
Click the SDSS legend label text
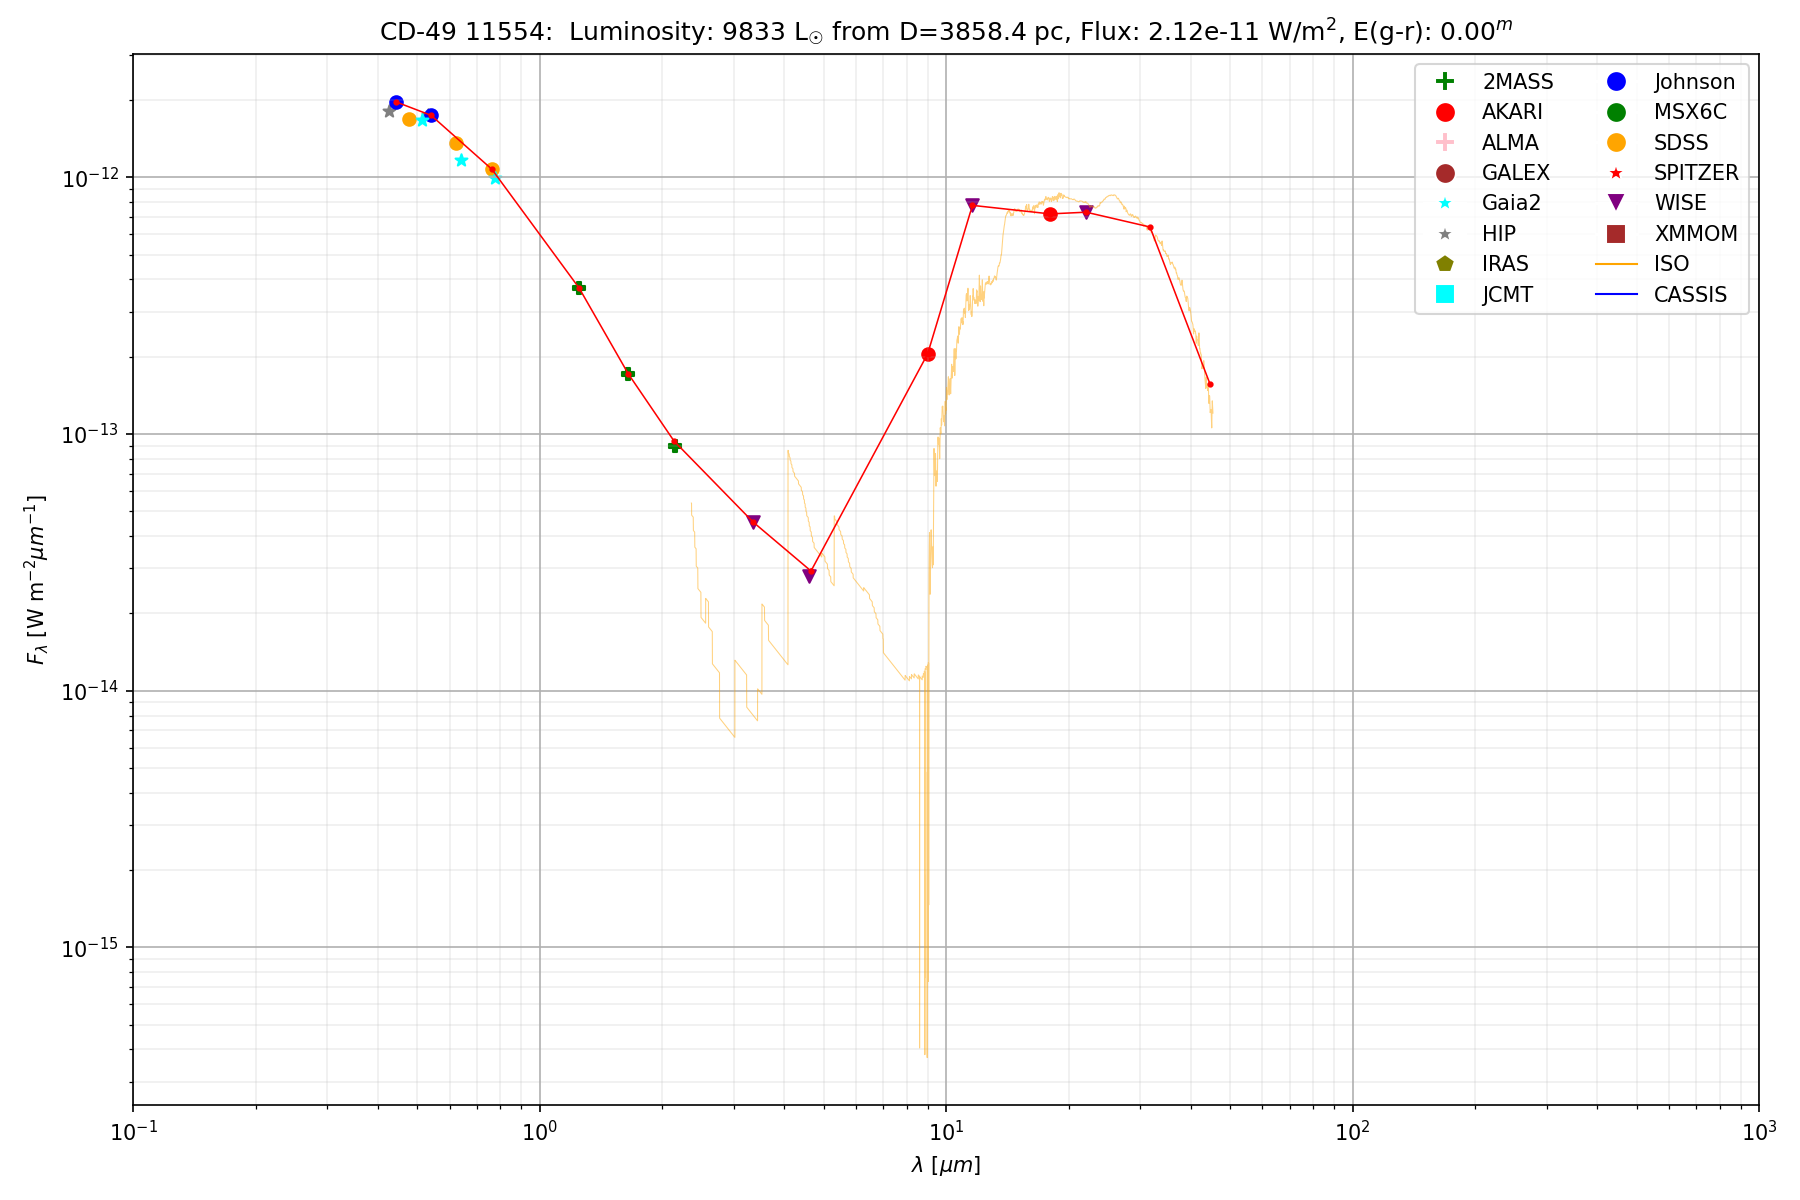pyautogui.click(x=1681, y=143)
